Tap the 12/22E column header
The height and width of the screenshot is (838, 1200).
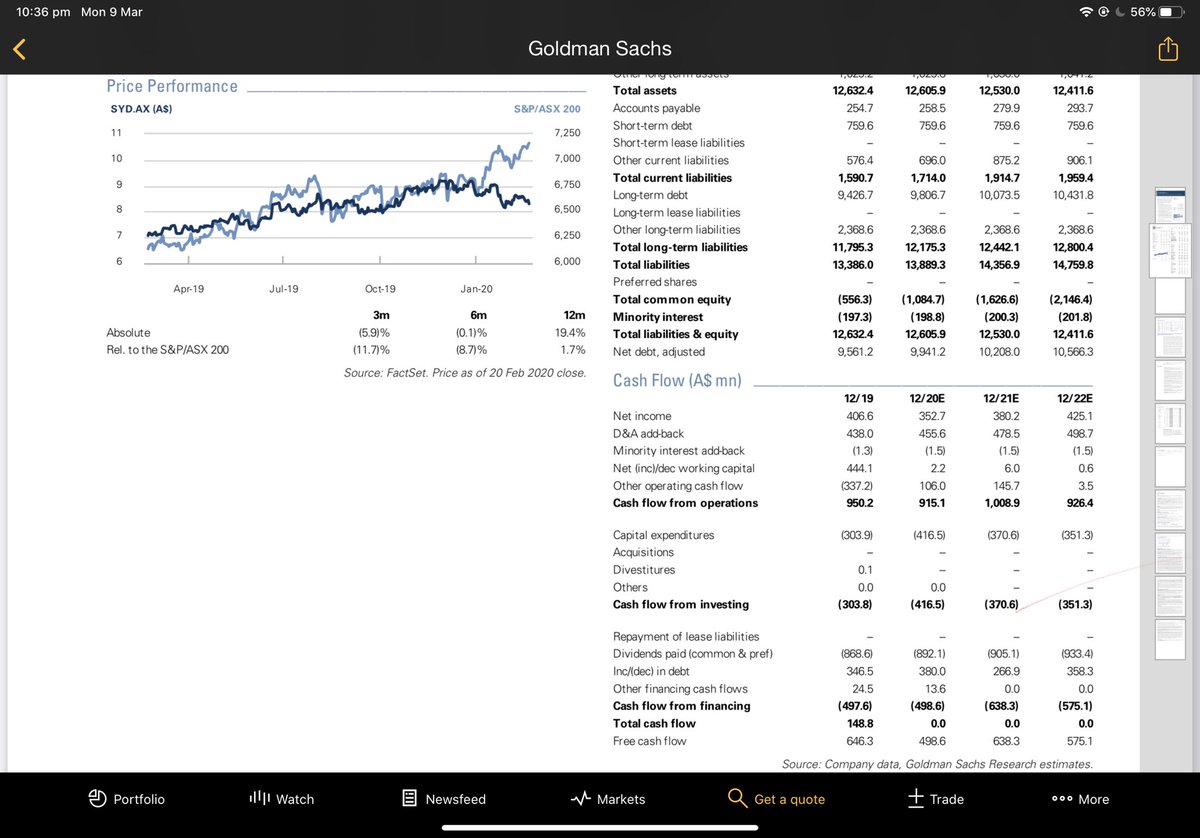point(1075,398)
